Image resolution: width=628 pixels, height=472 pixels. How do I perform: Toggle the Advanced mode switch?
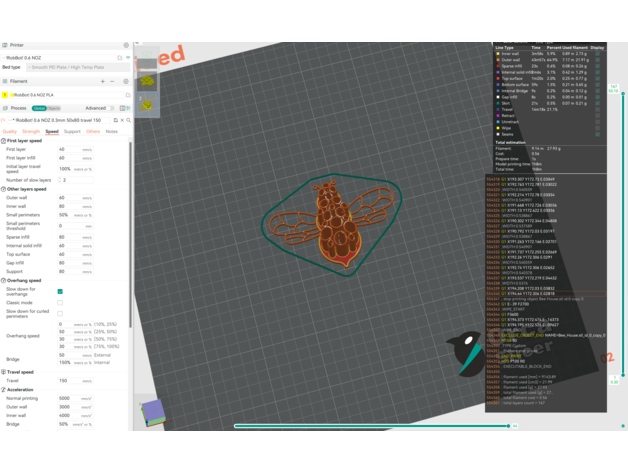[x=113, y=108]
